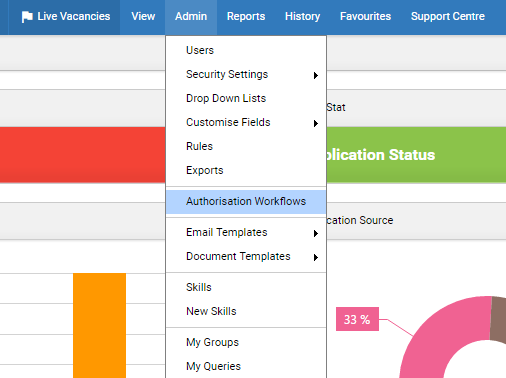This screenshot has width=506, height=378.
Task: Select Authorisation Workflows menu item
Action: (x=246, y=202)
